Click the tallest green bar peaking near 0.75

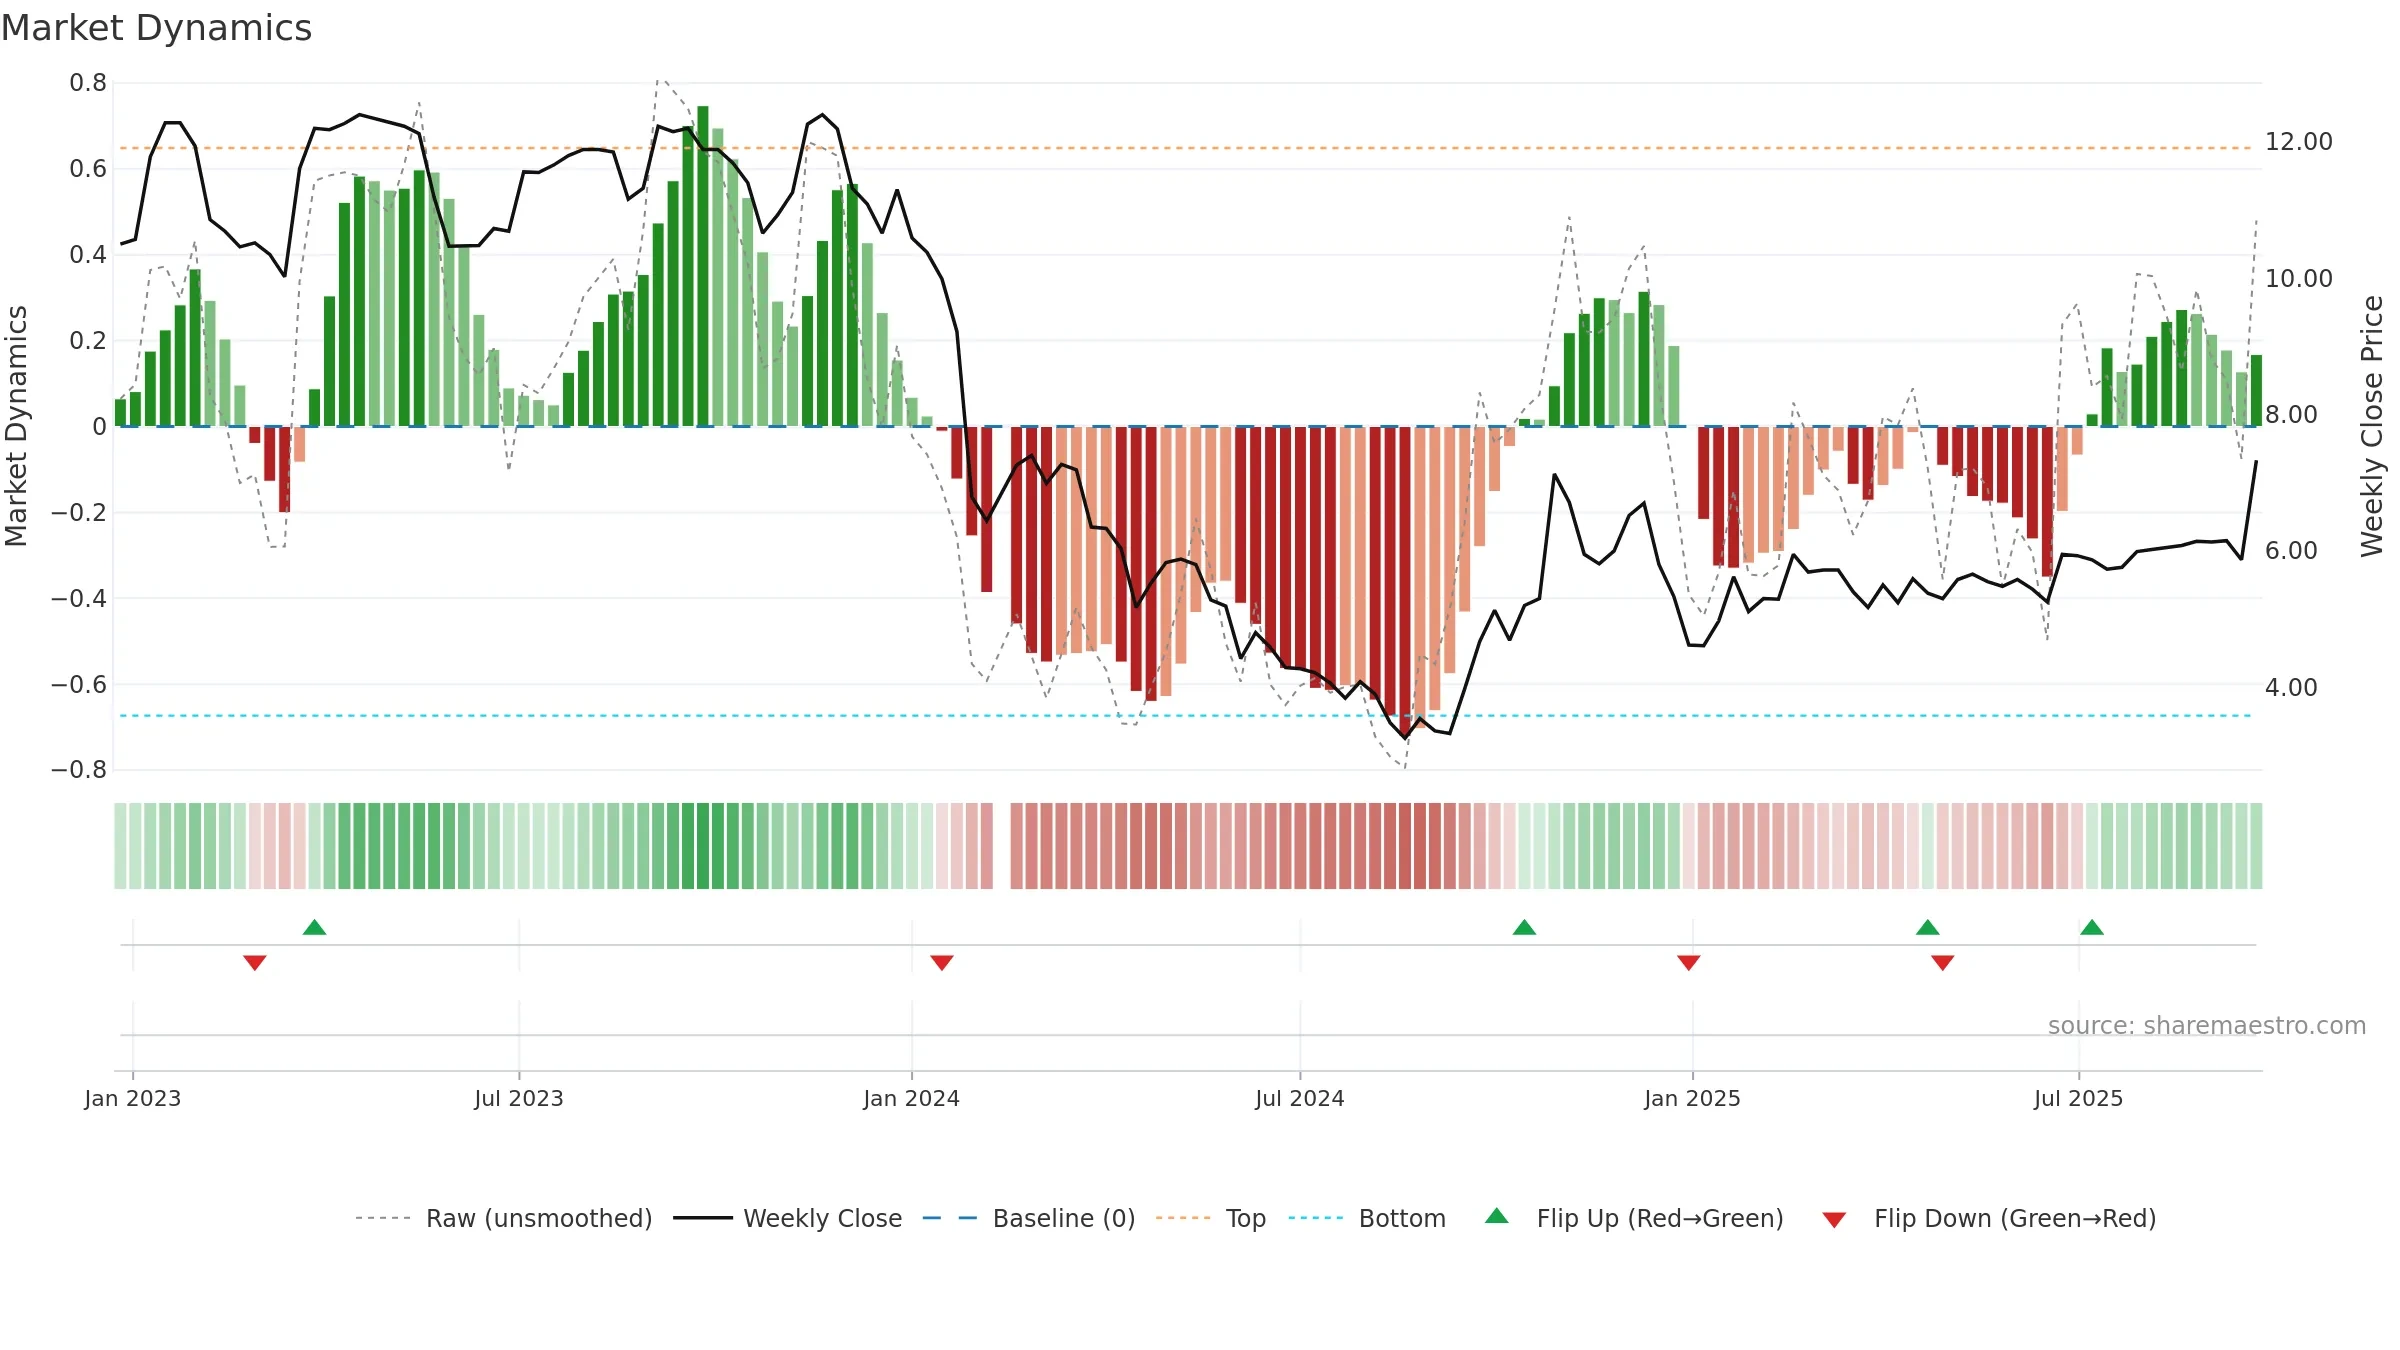(703, 266)
